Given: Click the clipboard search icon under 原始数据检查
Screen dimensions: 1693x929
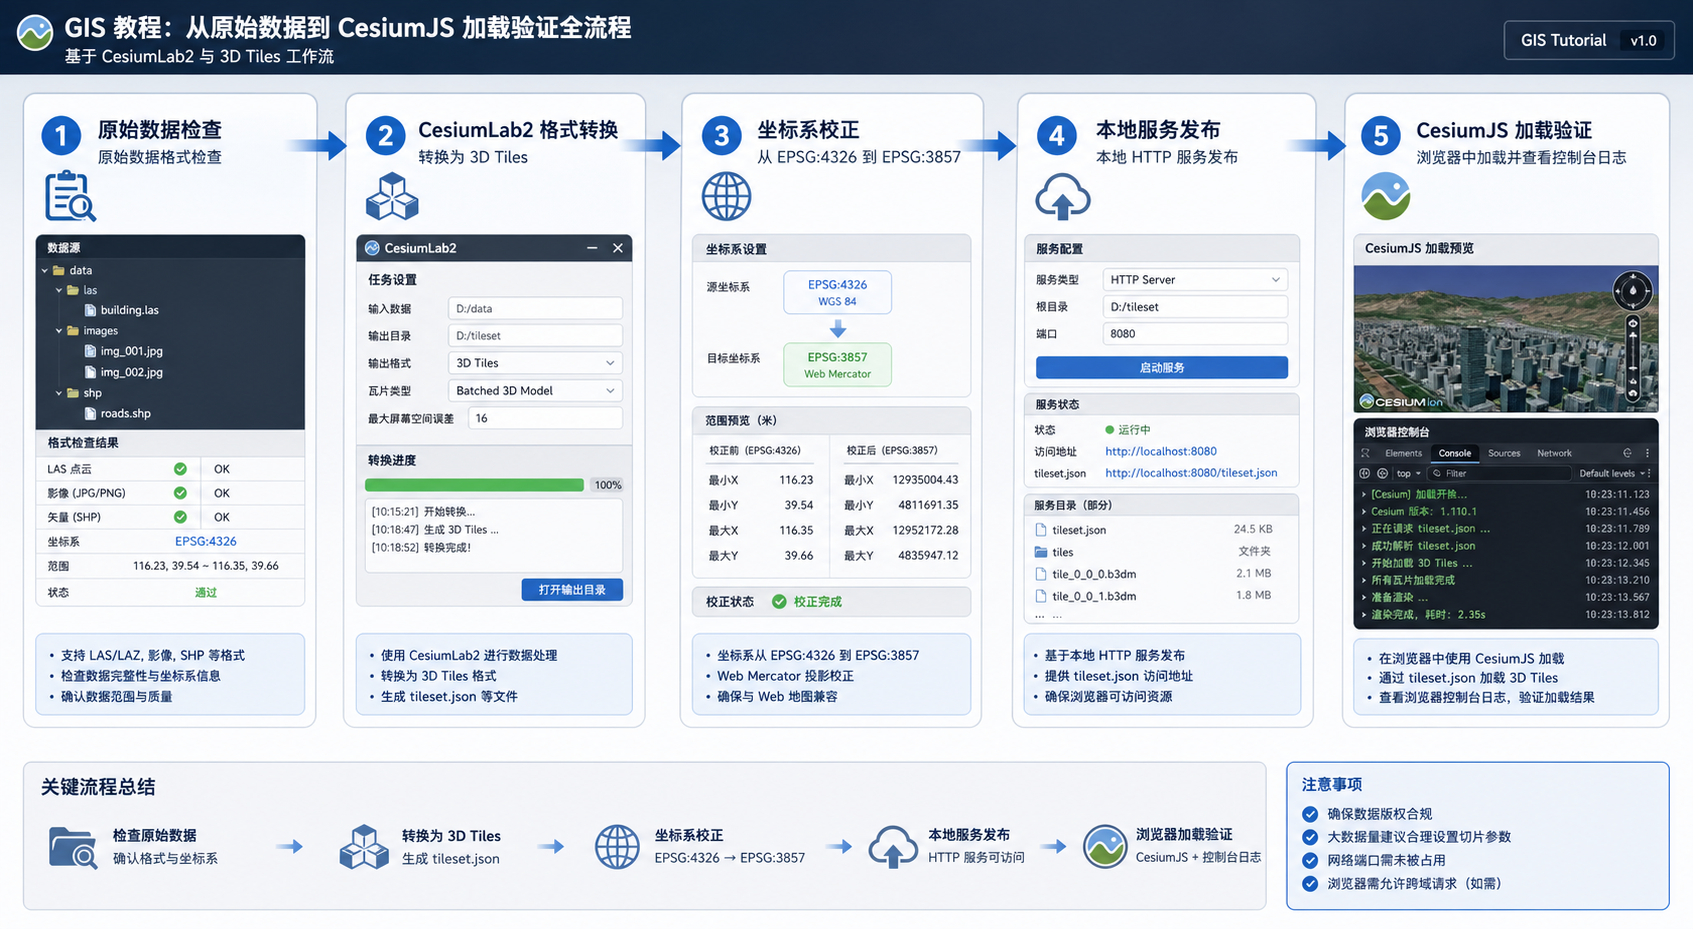Looking at the screenshot, I should coord(69,195).
